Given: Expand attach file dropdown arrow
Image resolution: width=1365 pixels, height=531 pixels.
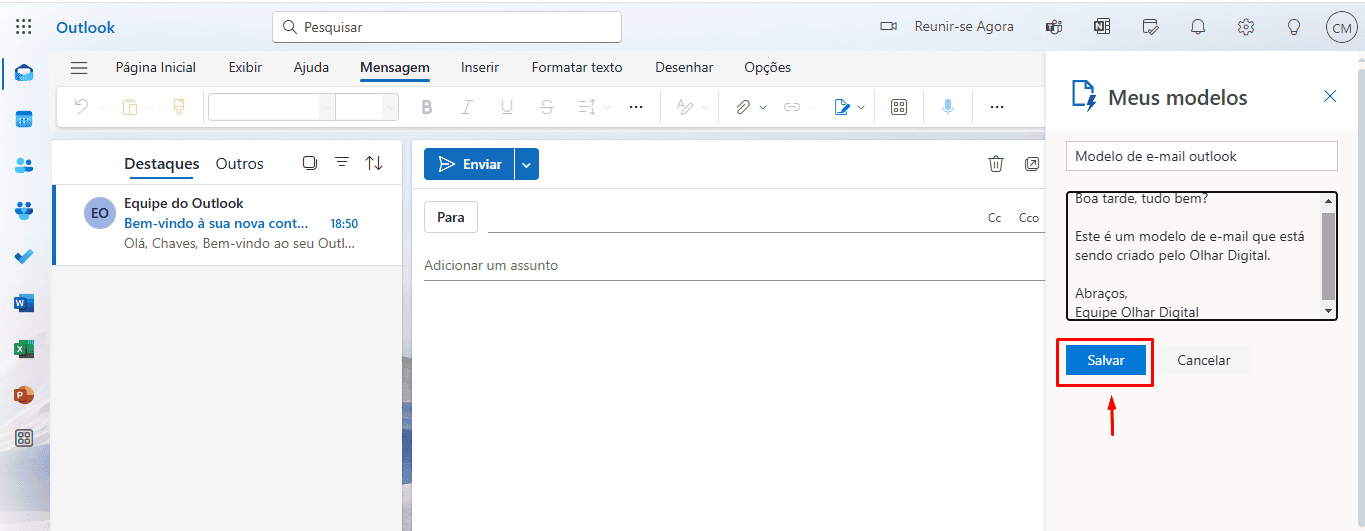Looking at the screenshot, I should [763, 107].
